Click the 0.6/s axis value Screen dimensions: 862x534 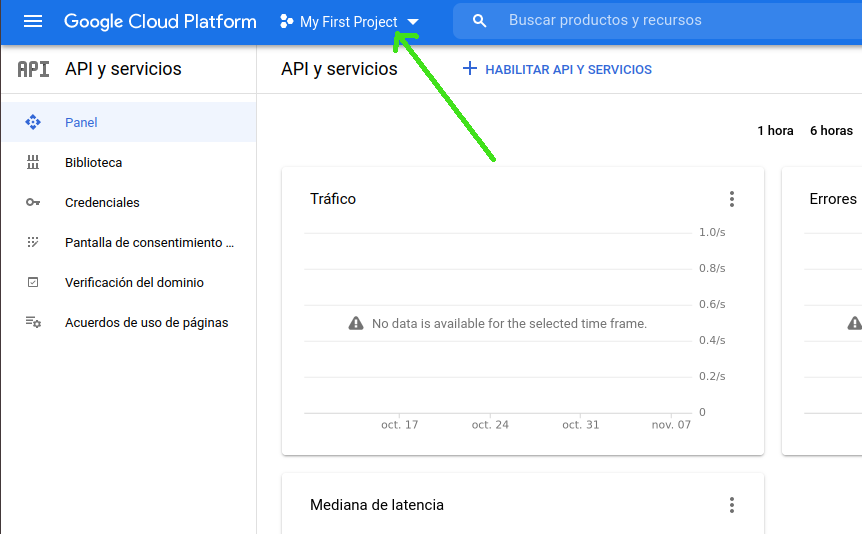(712, 304)
